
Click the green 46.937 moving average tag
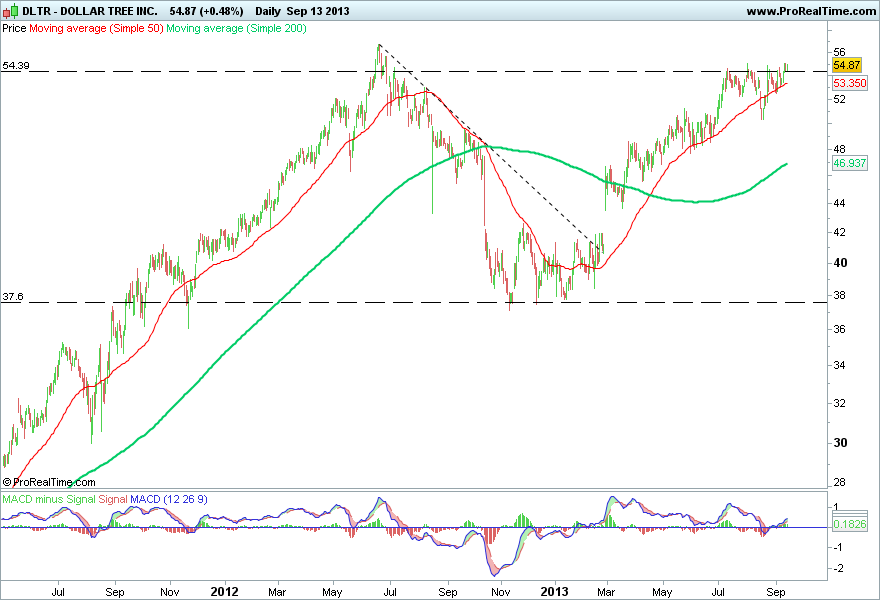pos(850,163)
